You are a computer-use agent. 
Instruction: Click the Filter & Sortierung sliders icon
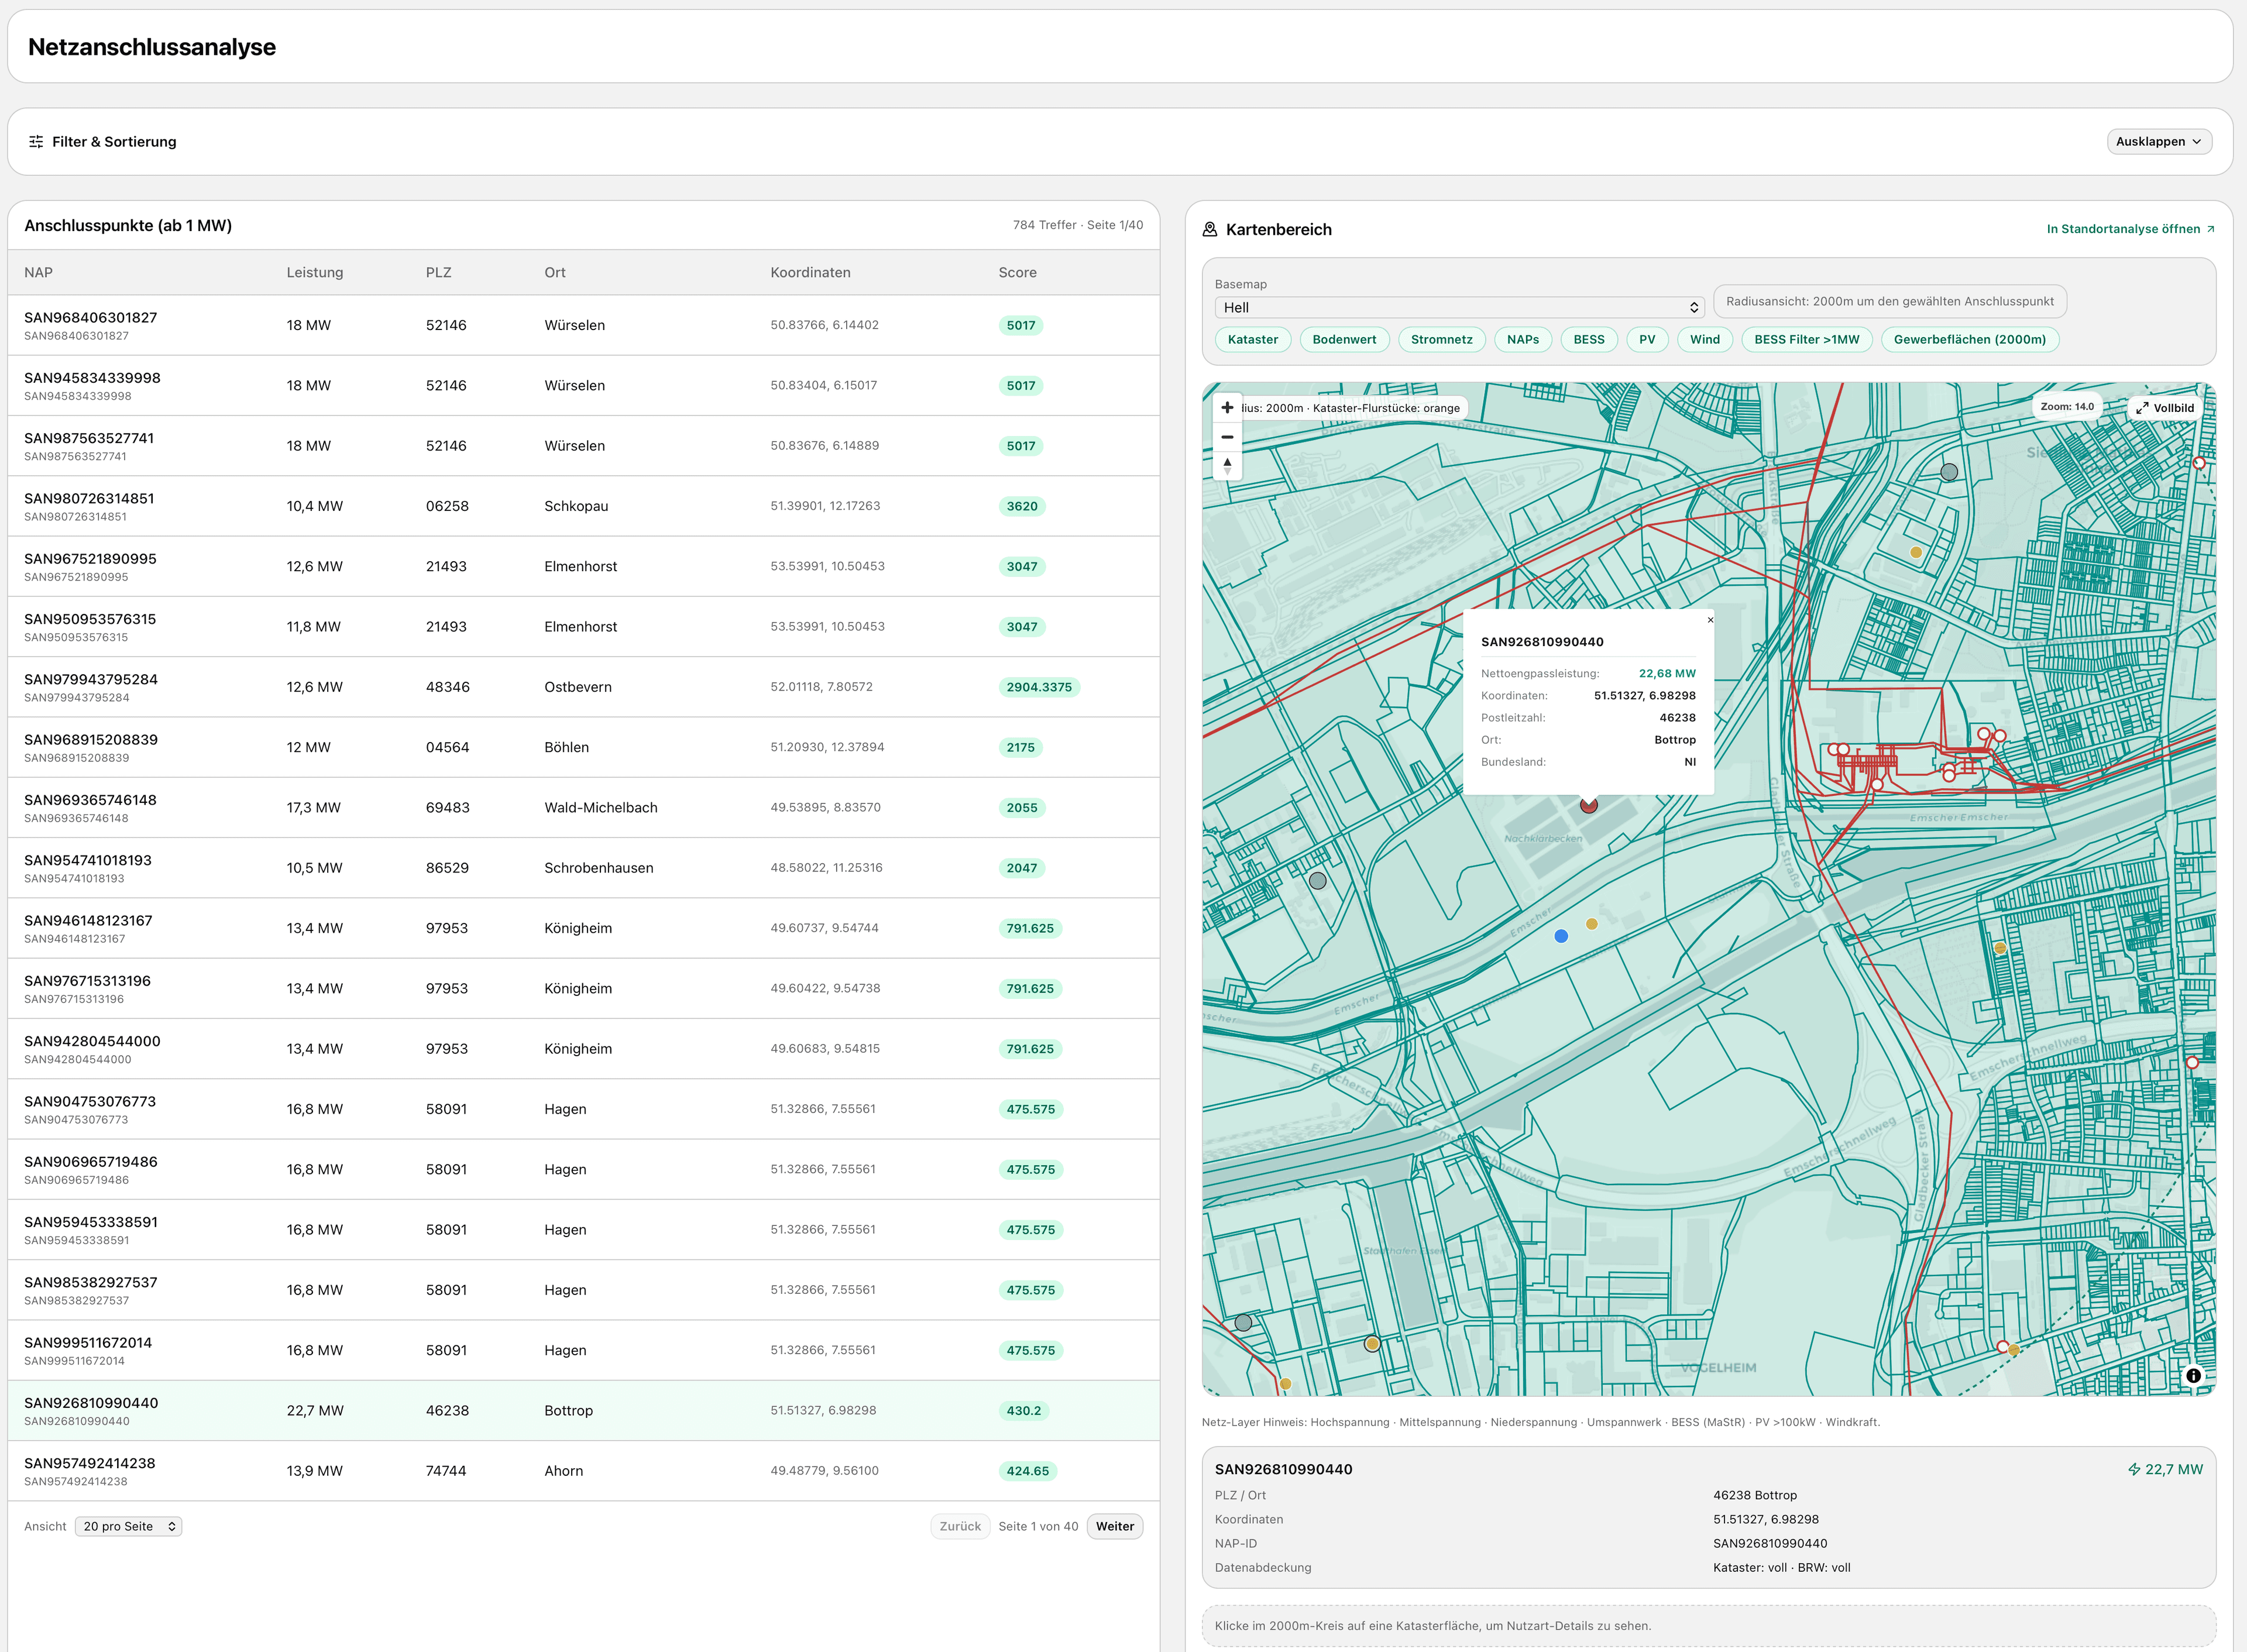click(36, 141)
